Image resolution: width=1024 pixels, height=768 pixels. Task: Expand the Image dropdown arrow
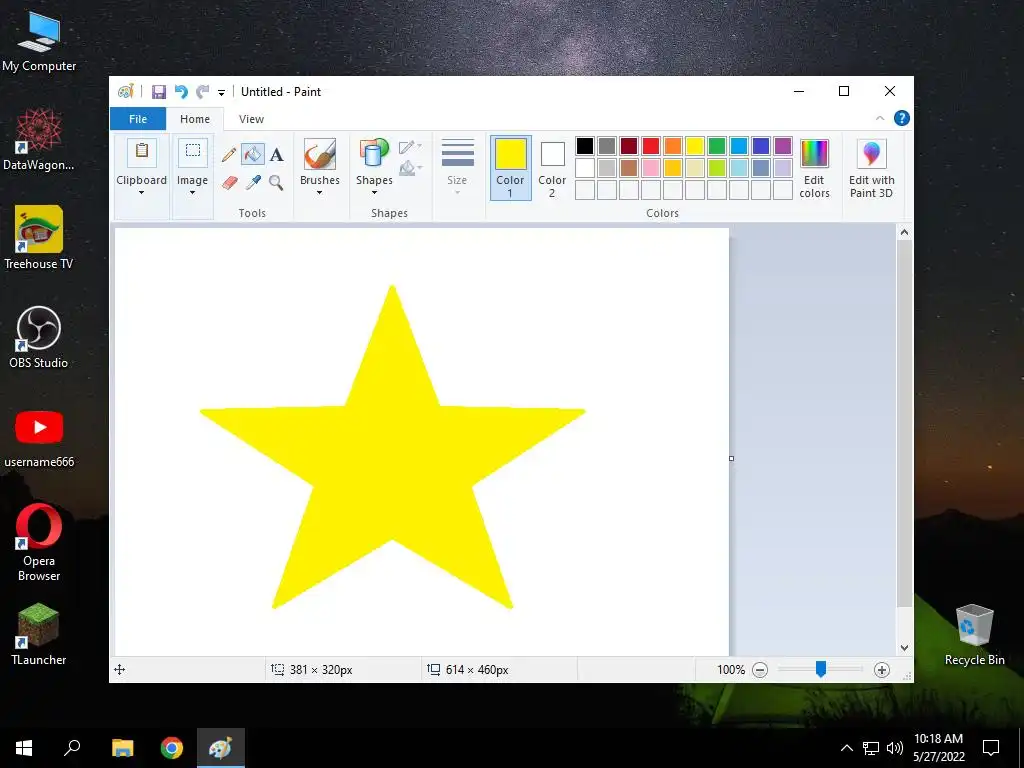[192, 193]
